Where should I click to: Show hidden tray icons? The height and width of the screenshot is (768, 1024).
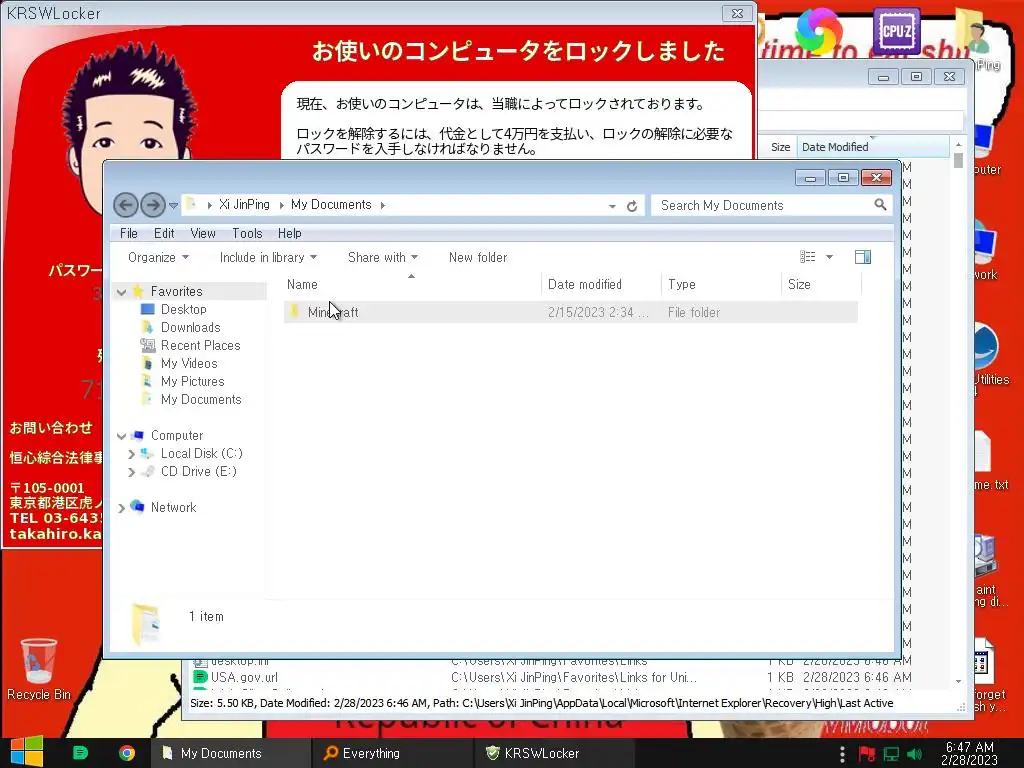(842, 753)
